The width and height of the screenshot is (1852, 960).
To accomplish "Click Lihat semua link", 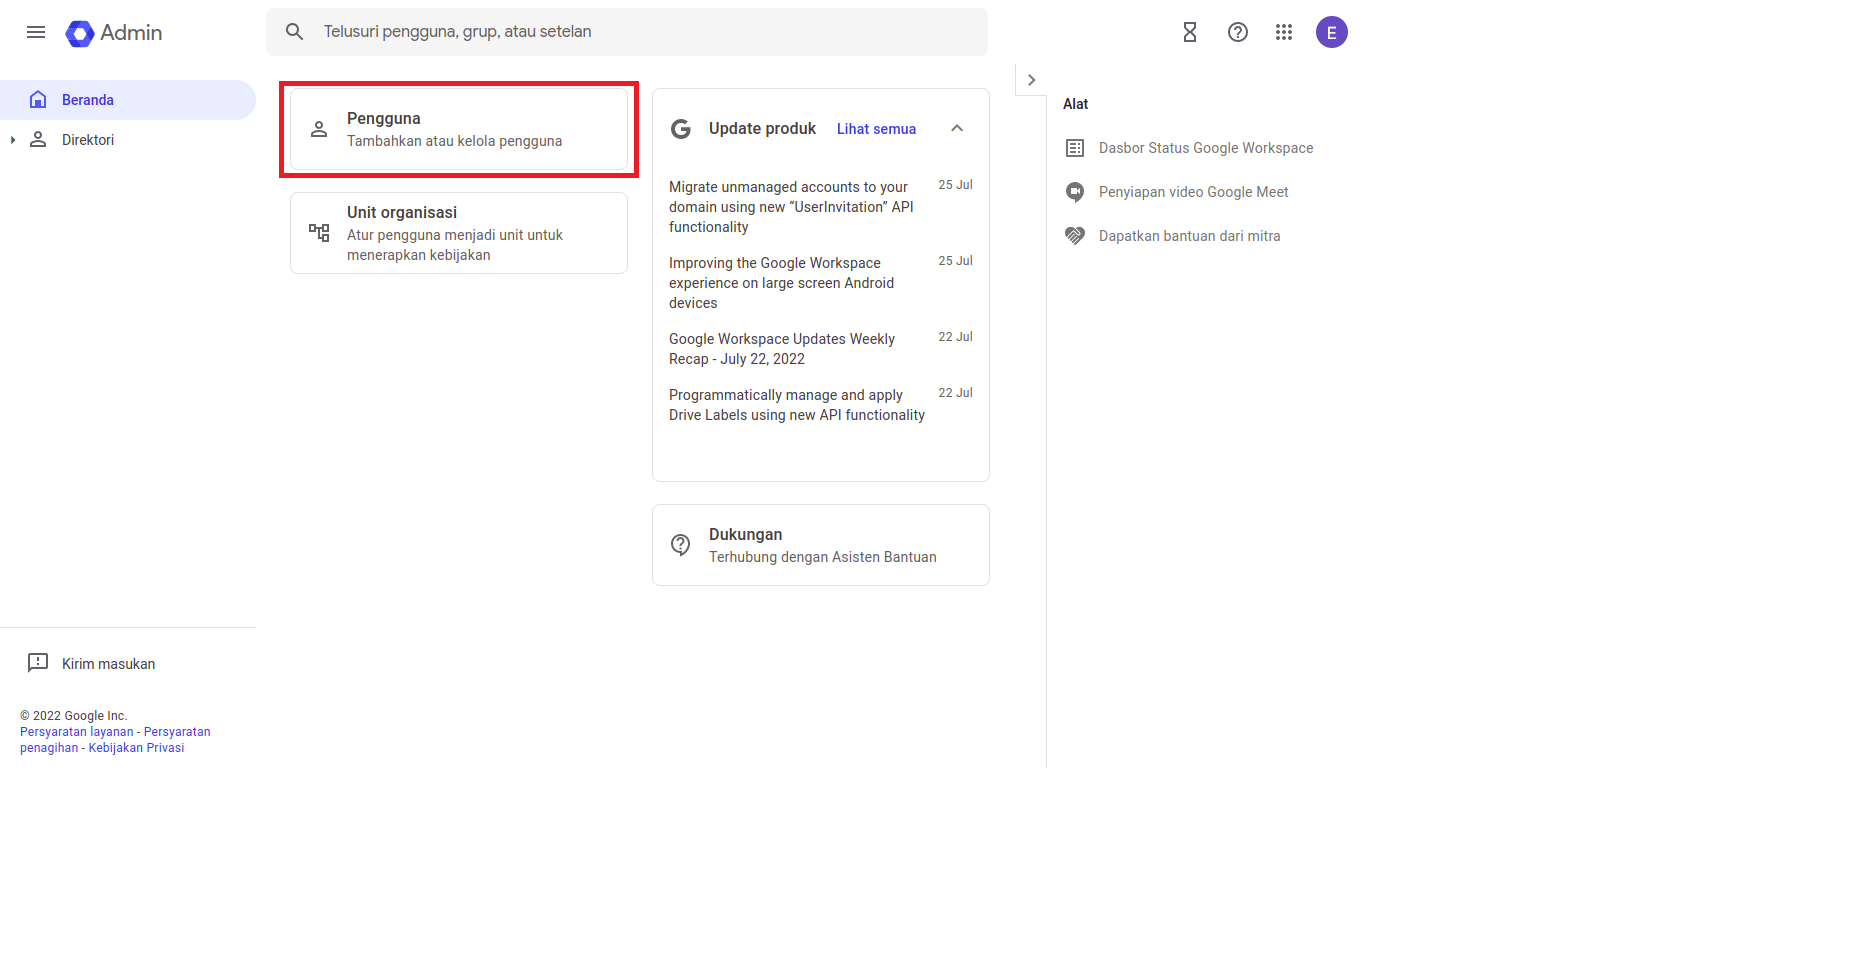I will [876, 129].
